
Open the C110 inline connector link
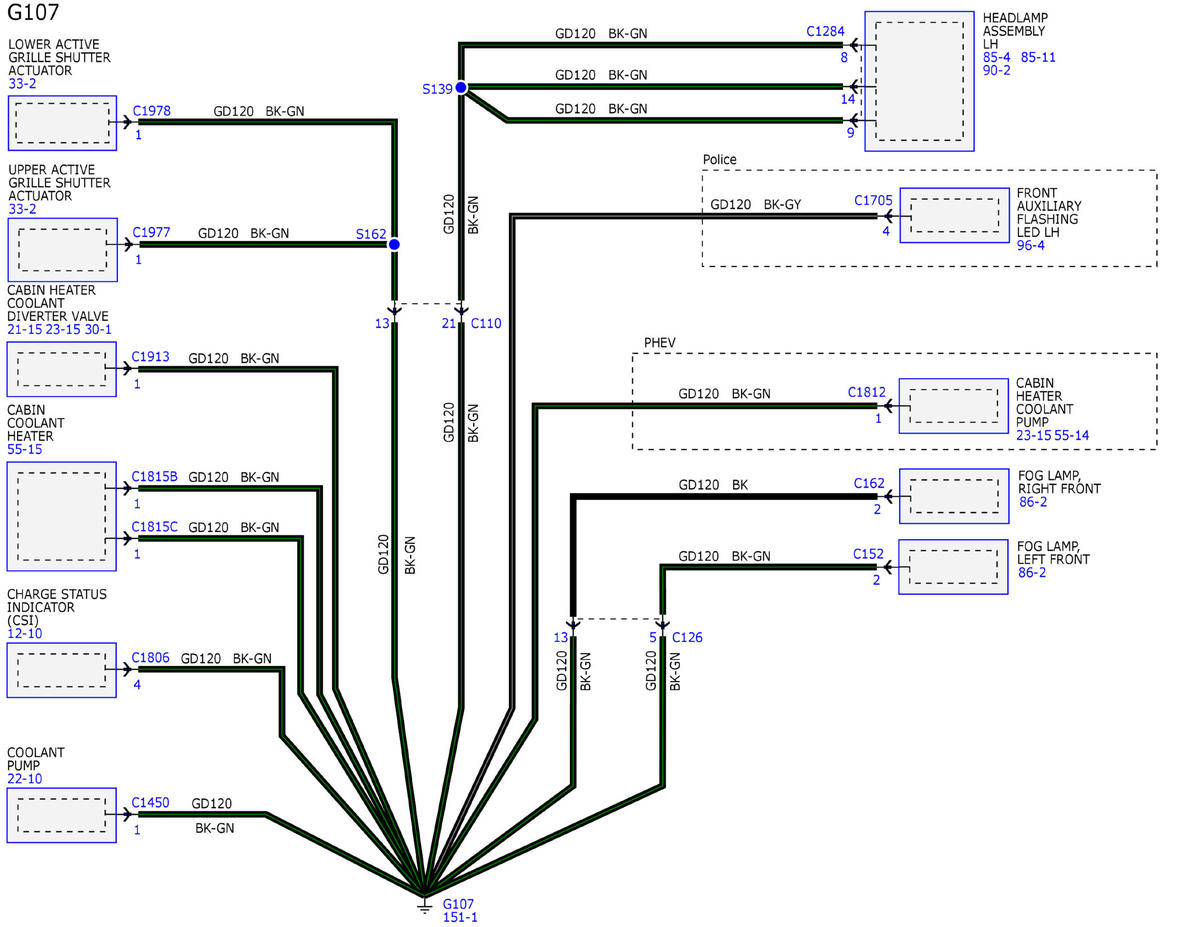coord(486,323)
